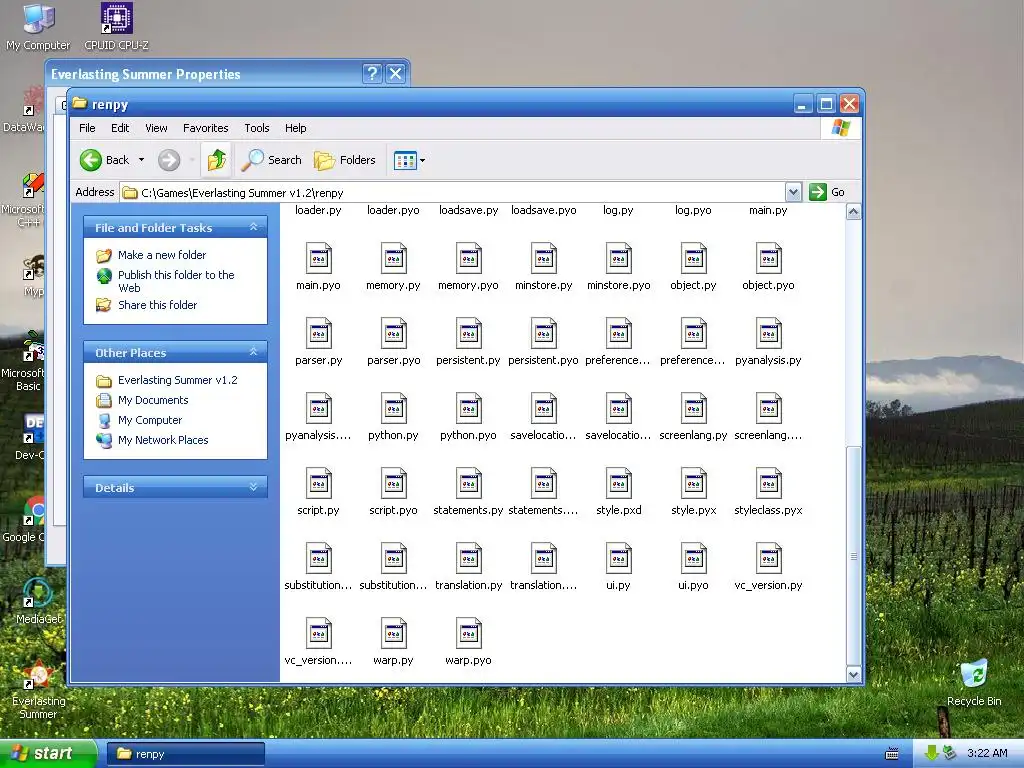Click Publish this folder to the Web
The width and height of the screenshot is (1024, 768).
click(176, 281)
